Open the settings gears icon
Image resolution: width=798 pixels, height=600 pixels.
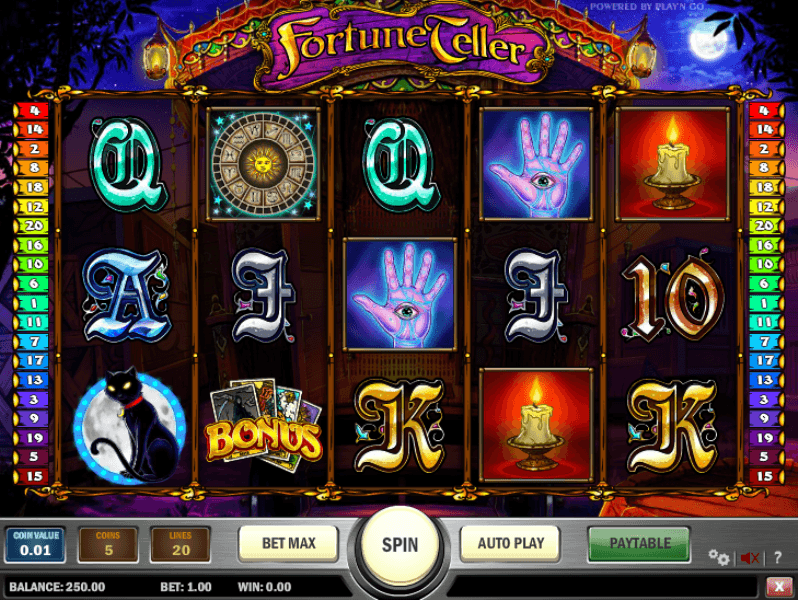pos(719,557)
